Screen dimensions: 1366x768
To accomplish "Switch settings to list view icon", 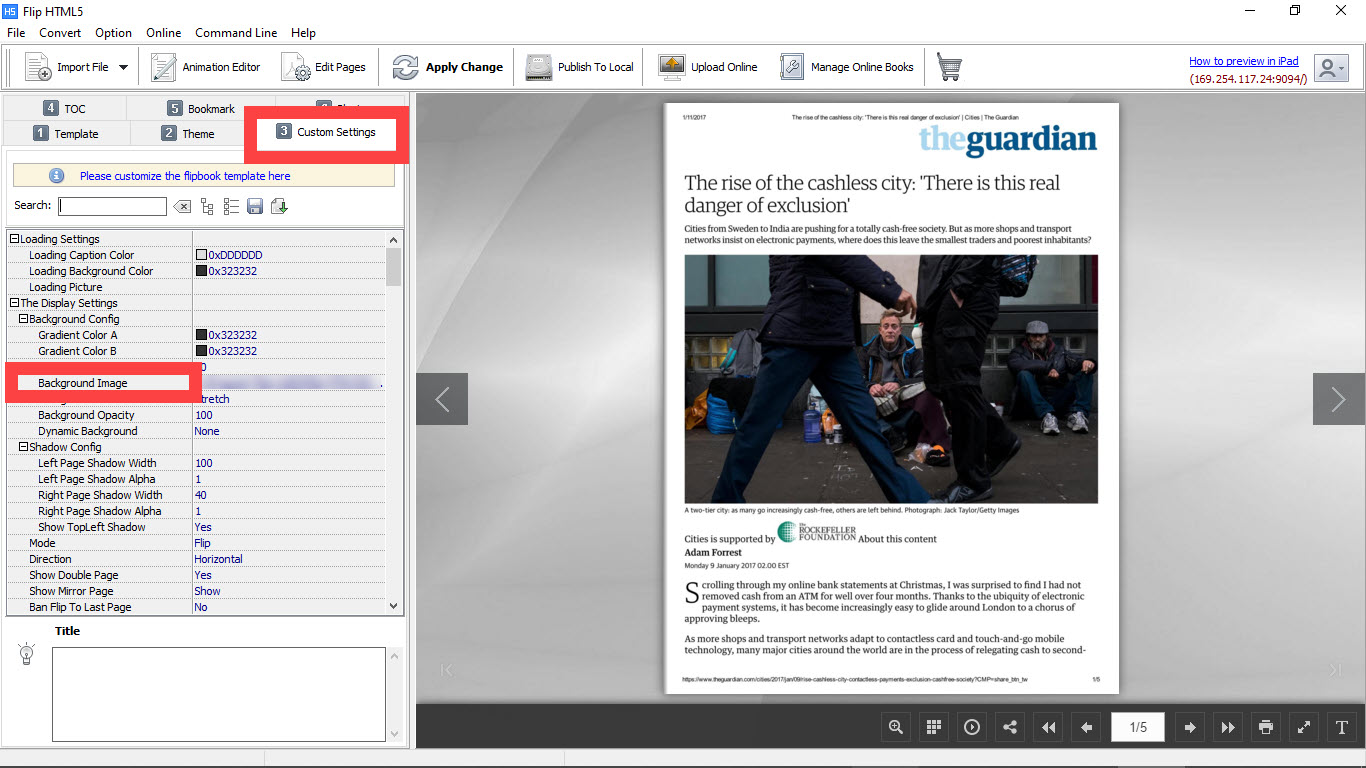I will (x=231, y=206).
